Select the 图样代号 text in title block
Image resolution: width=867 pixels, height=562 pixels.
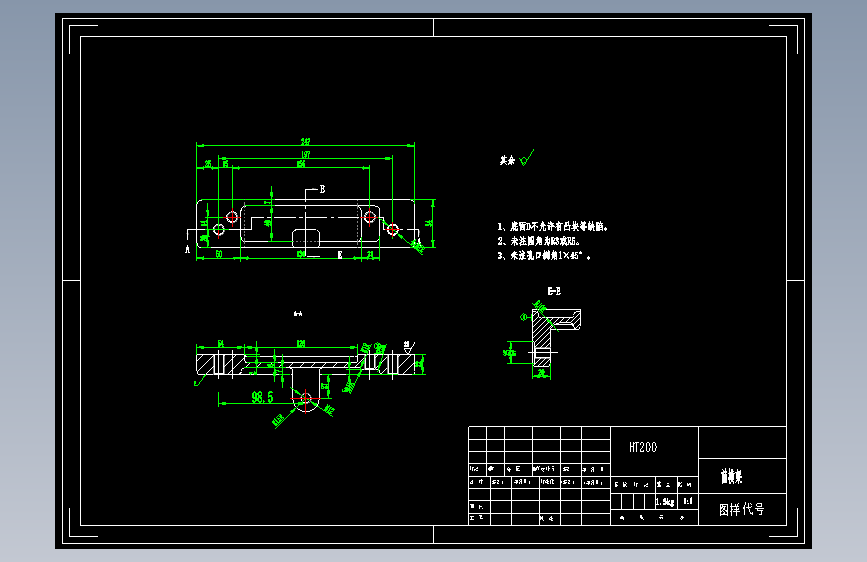click(741, 509)
